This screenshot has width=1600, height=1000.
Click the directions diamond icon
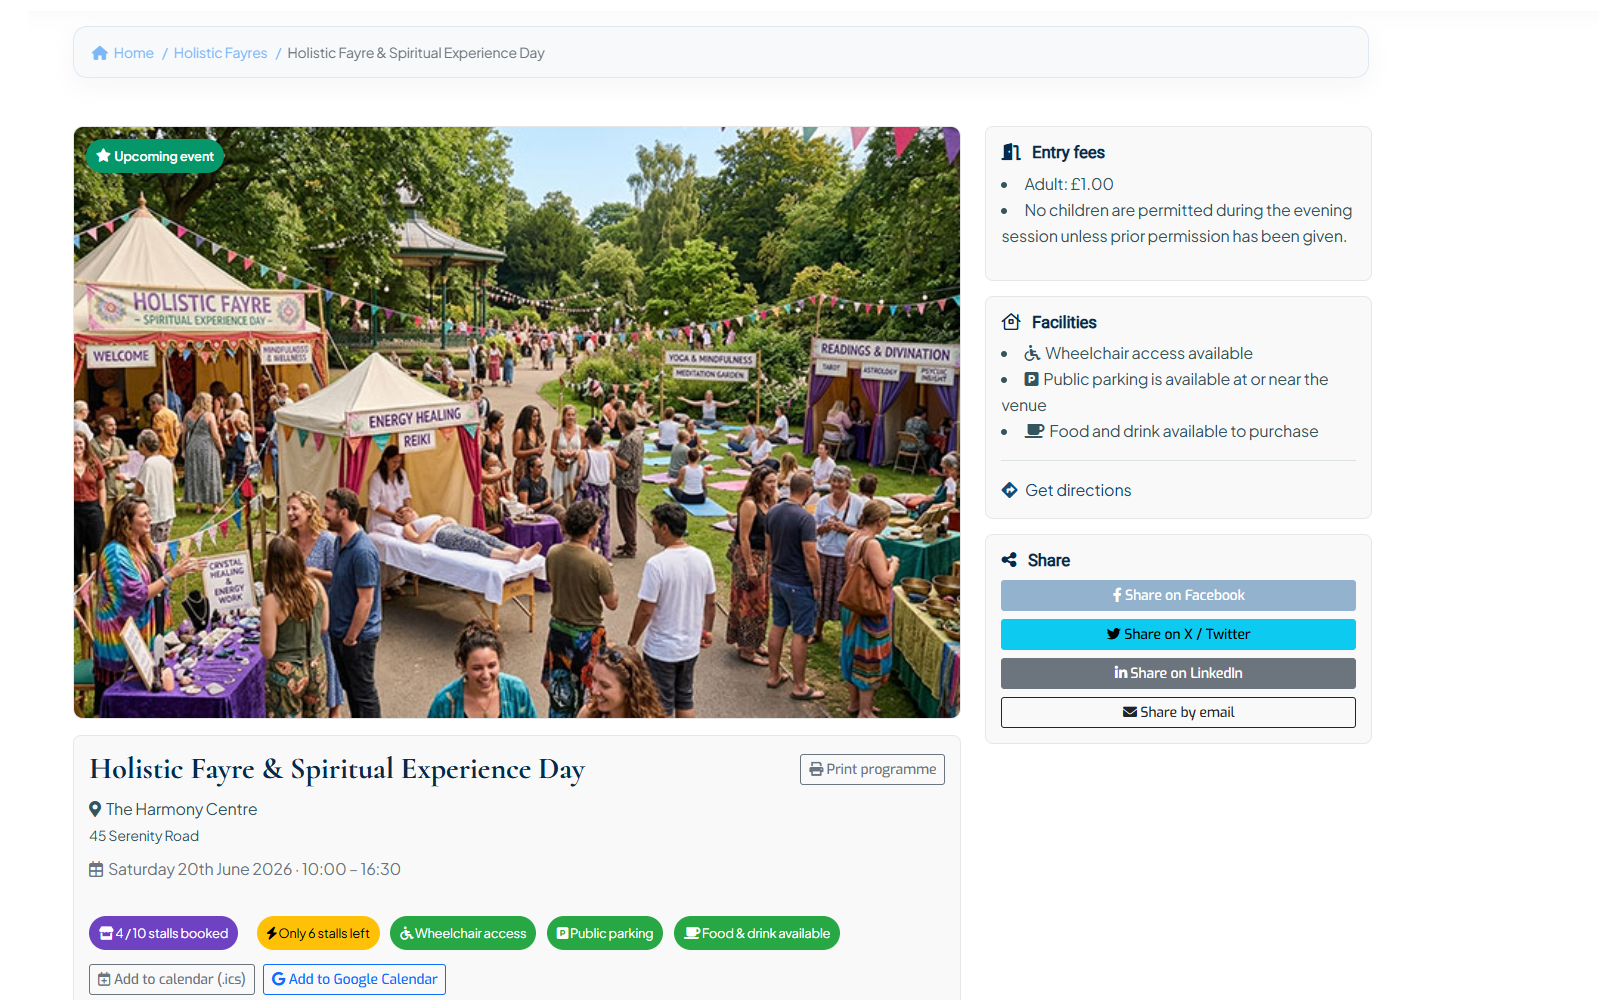[x=1010, y=490]
